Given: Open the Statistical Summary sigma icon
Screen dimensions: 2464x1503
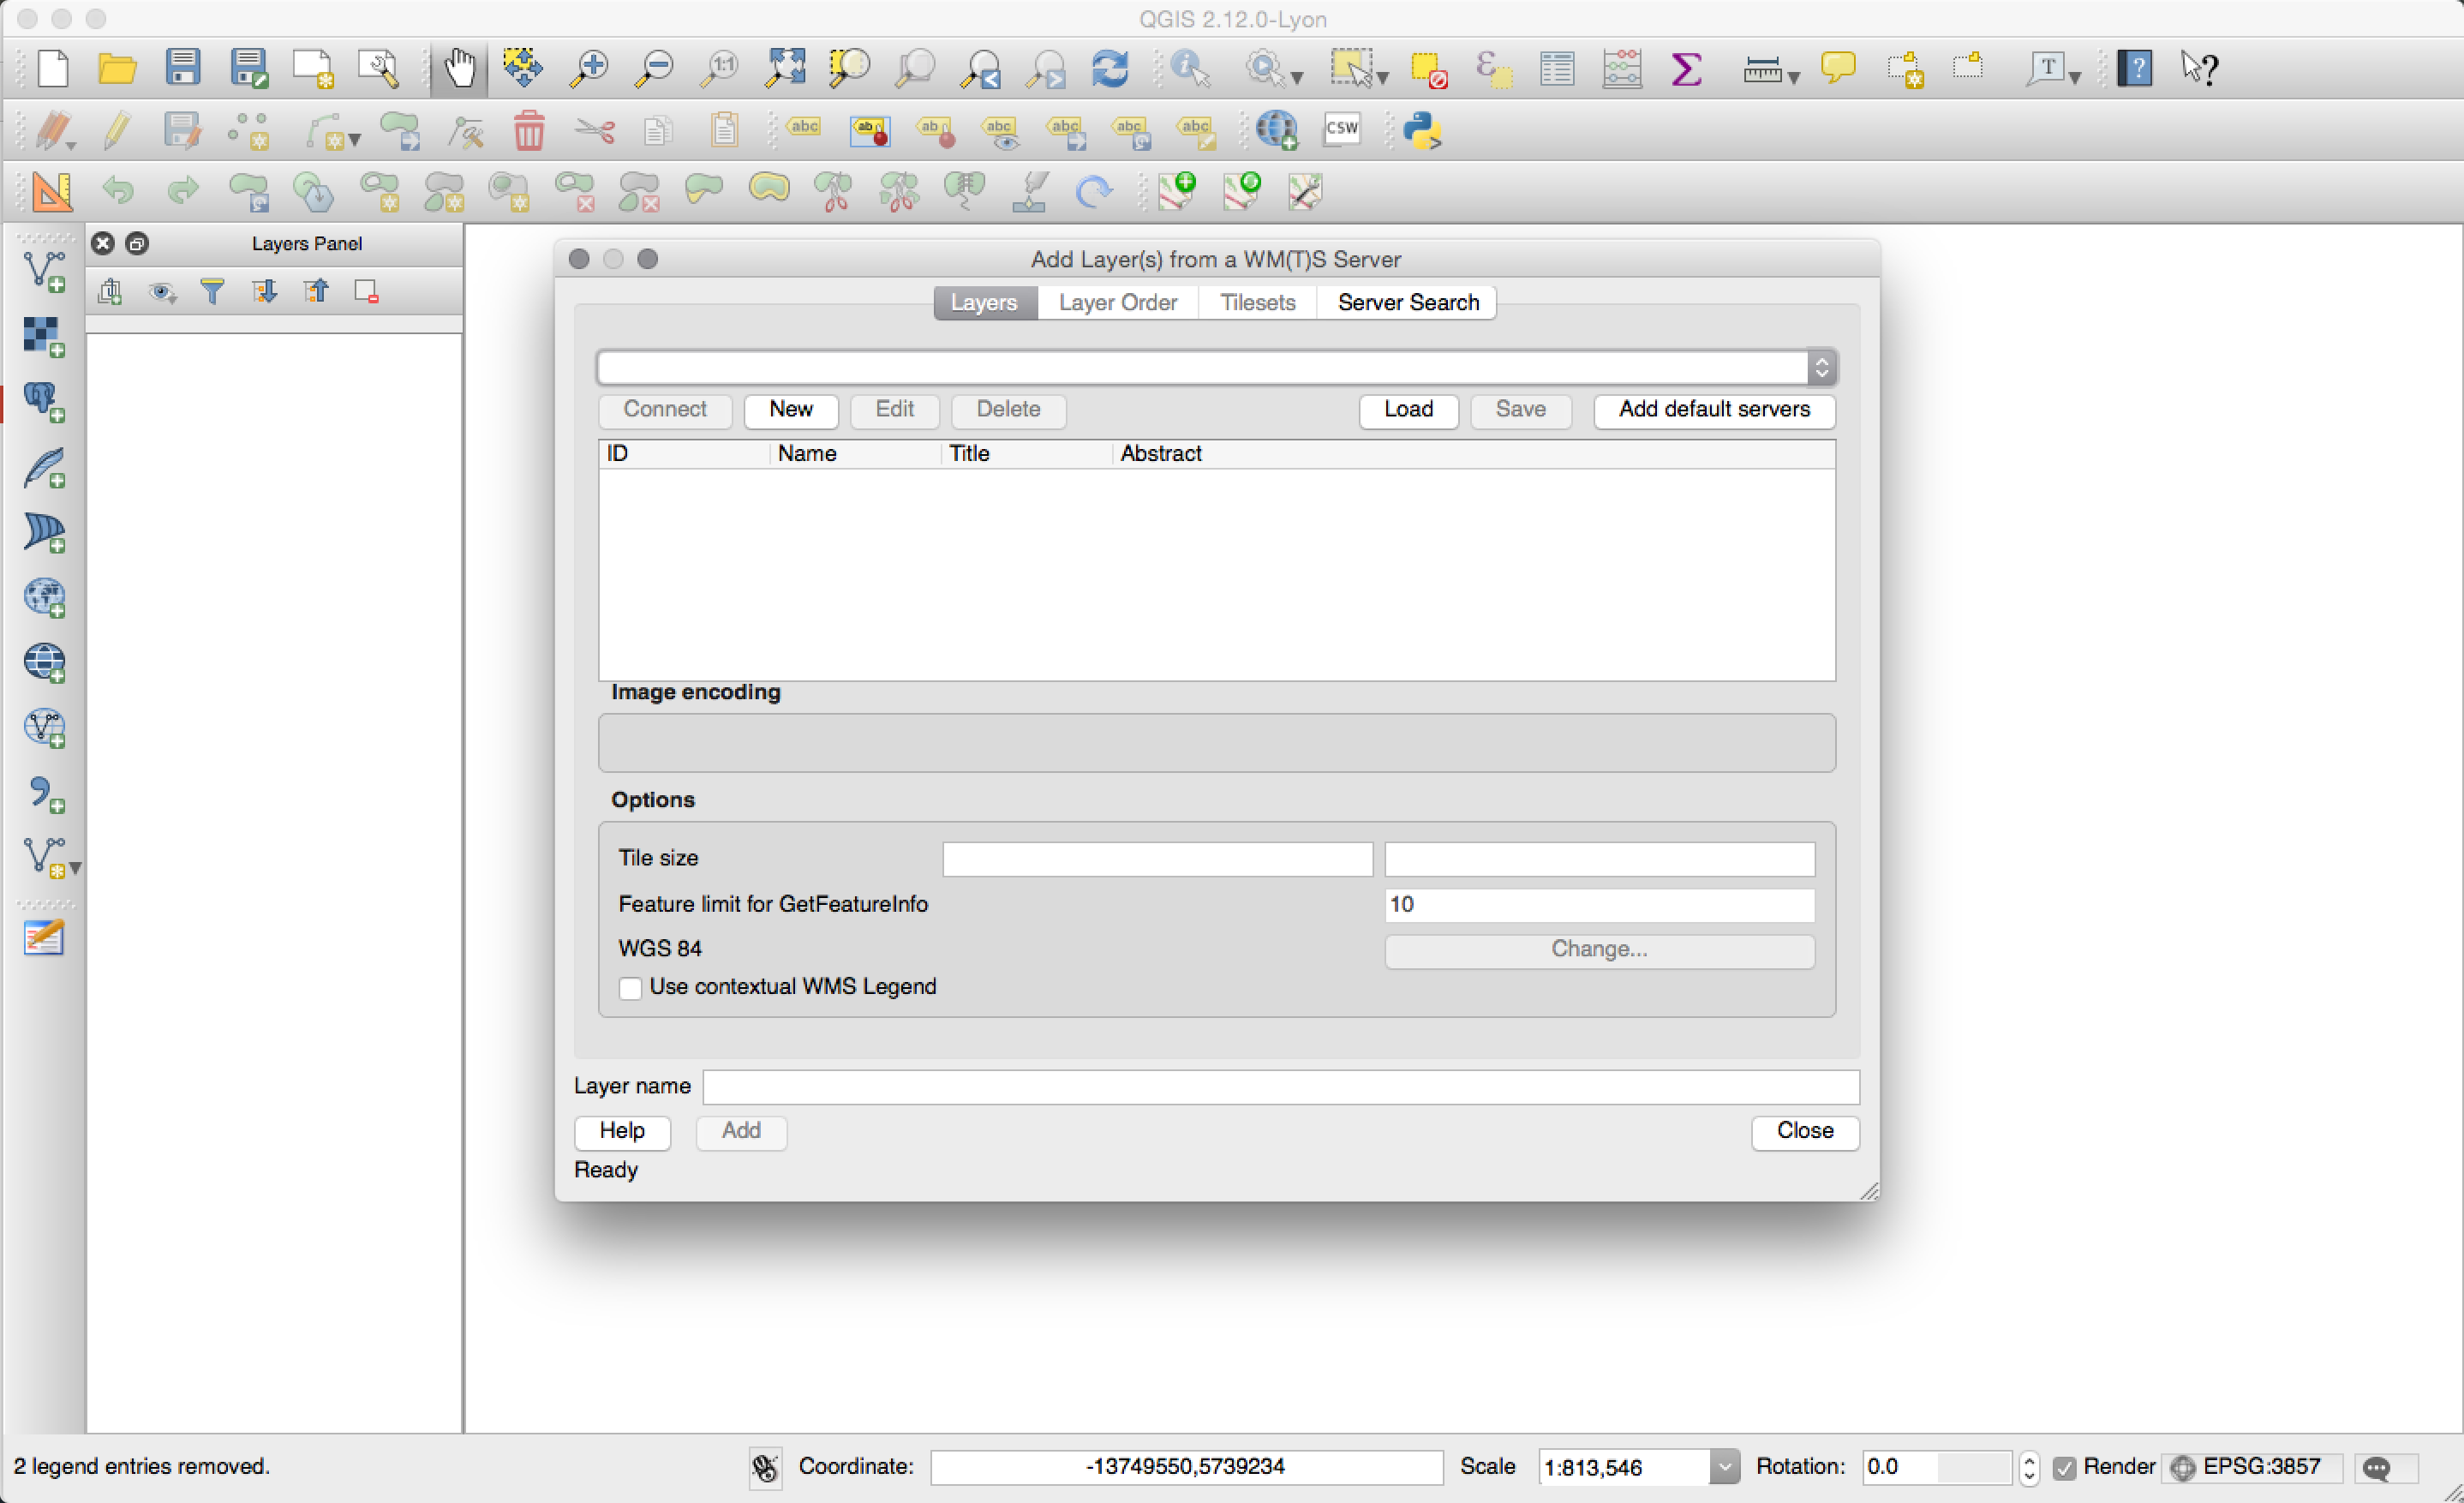Looking at the screenshot, I should 1686,68.
